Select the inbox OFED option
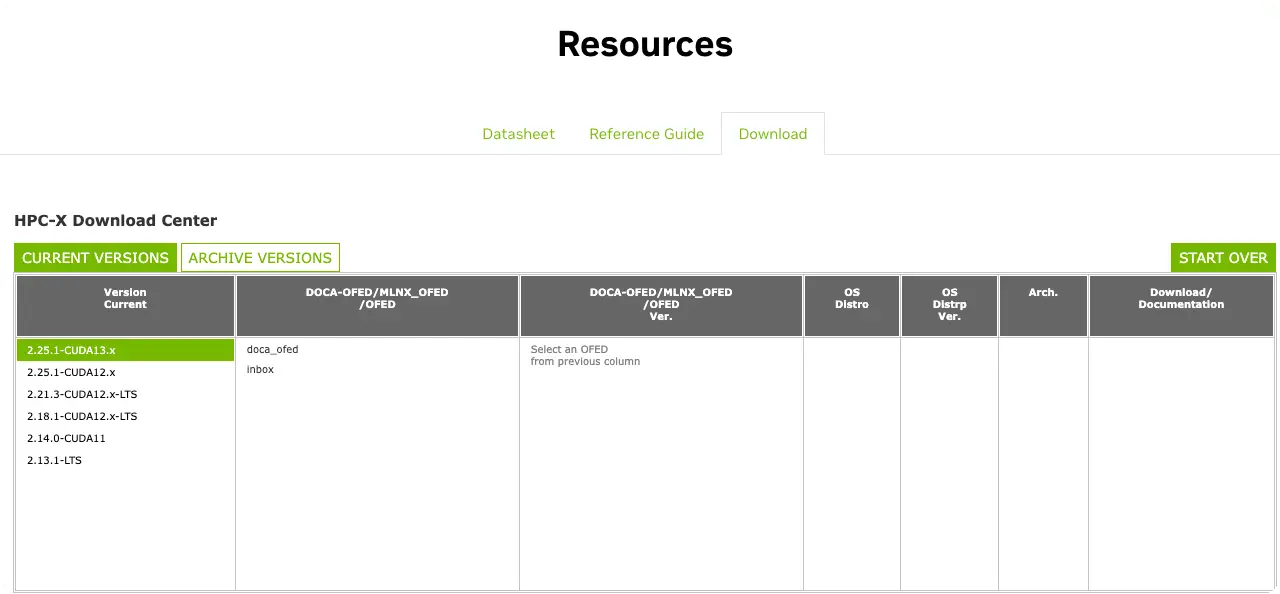 tap(260, 370)
